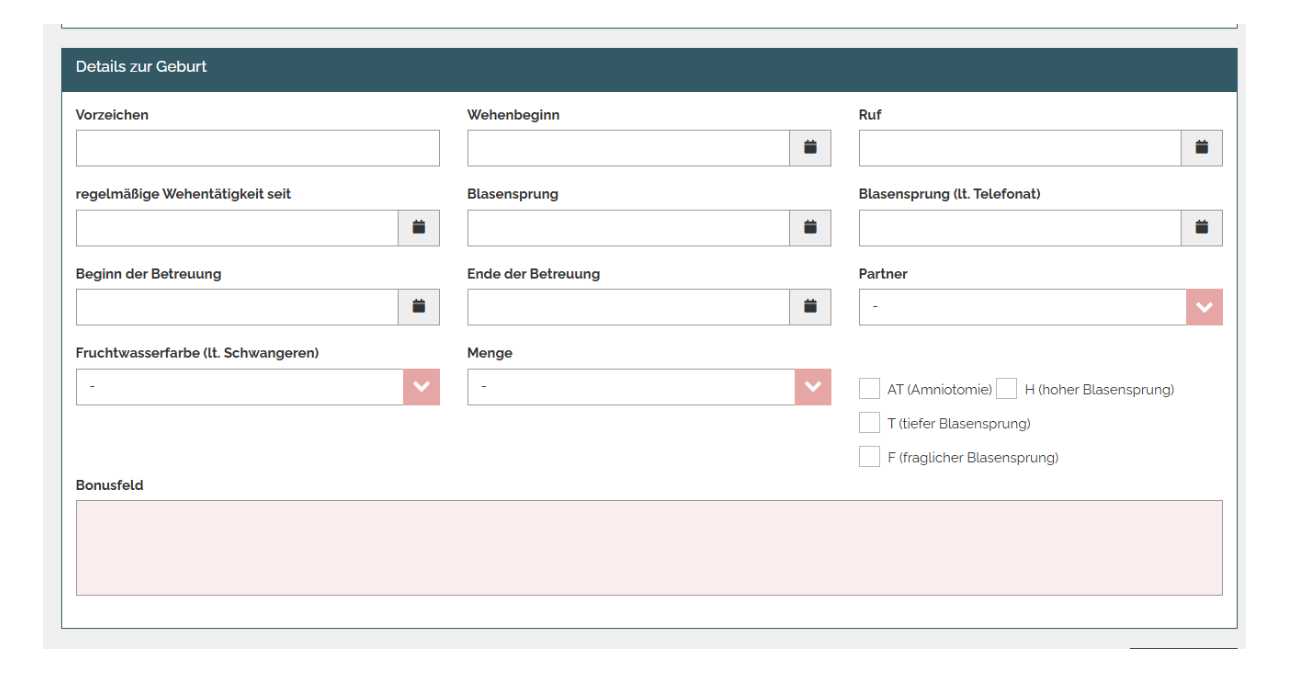Open the Fruchtwasserfarbe (lt. Schwangeren) dropdown
This screenshot has height=673, width=1289.
[x=257, y=387]
